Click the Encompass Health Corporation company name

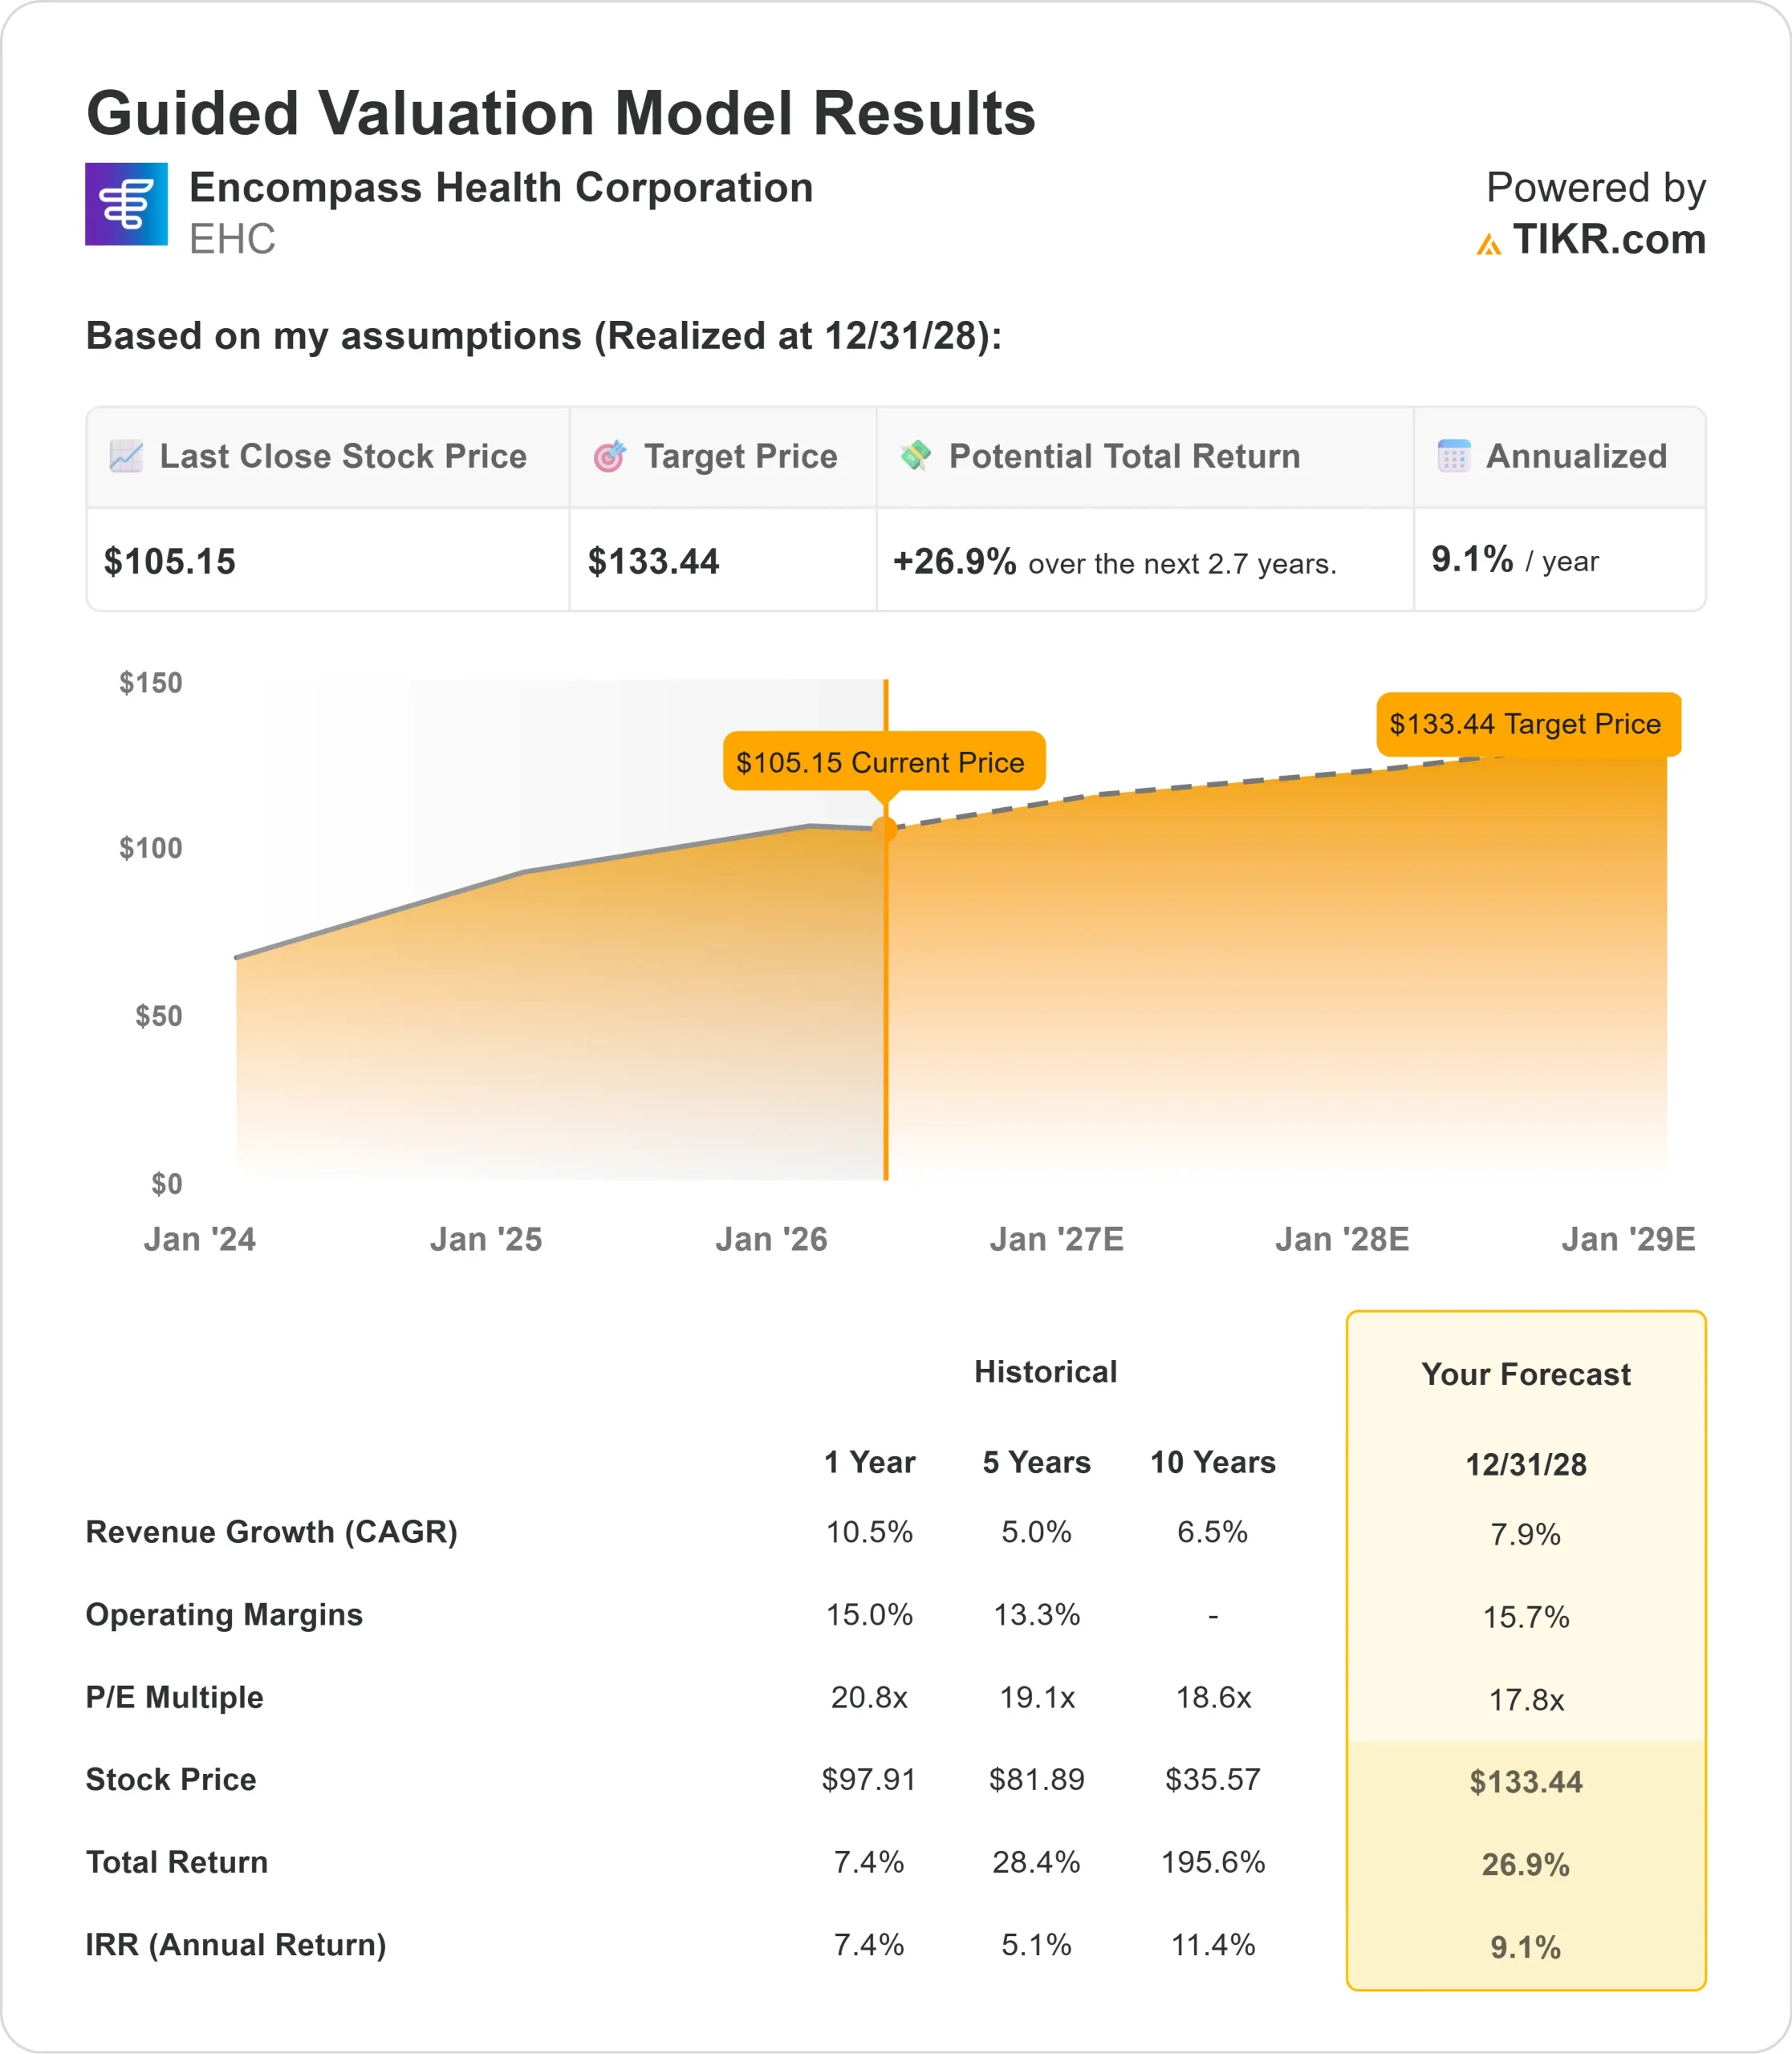501,188
